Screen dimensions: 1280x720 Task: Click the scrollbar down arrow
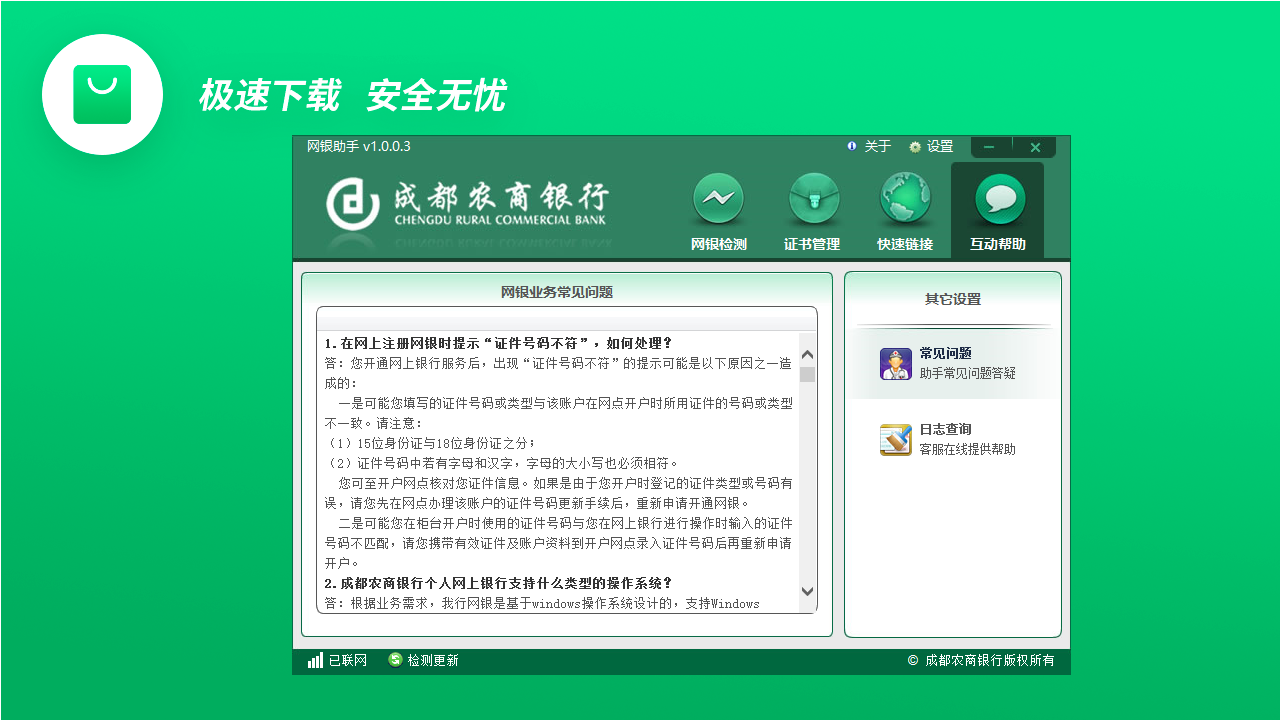[808, 590]
